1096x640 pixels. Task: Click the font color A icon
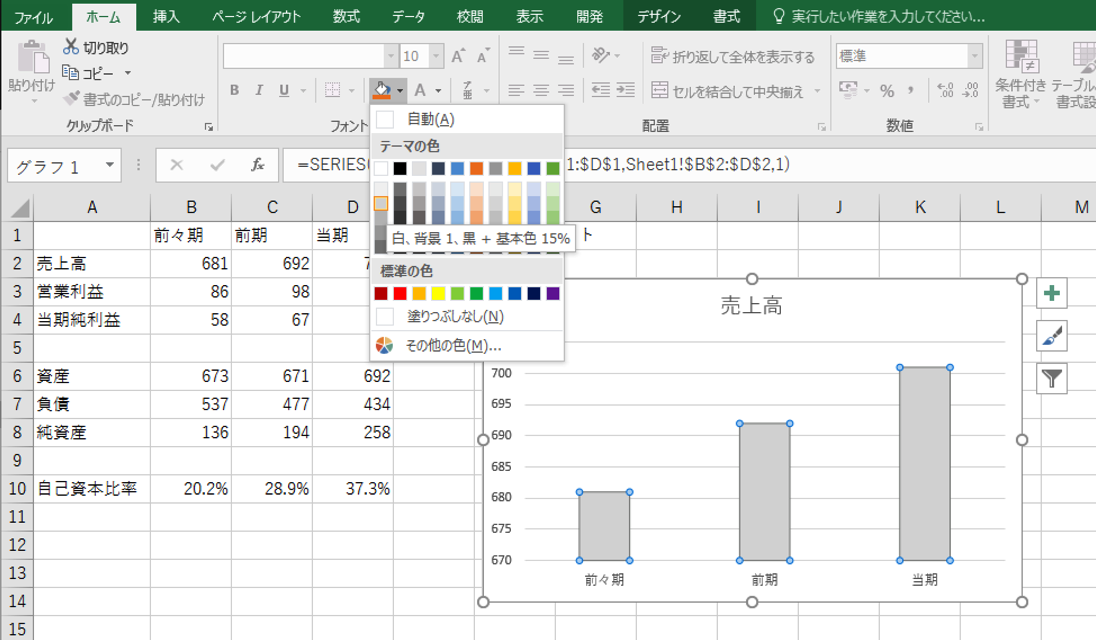click(420, 90)
